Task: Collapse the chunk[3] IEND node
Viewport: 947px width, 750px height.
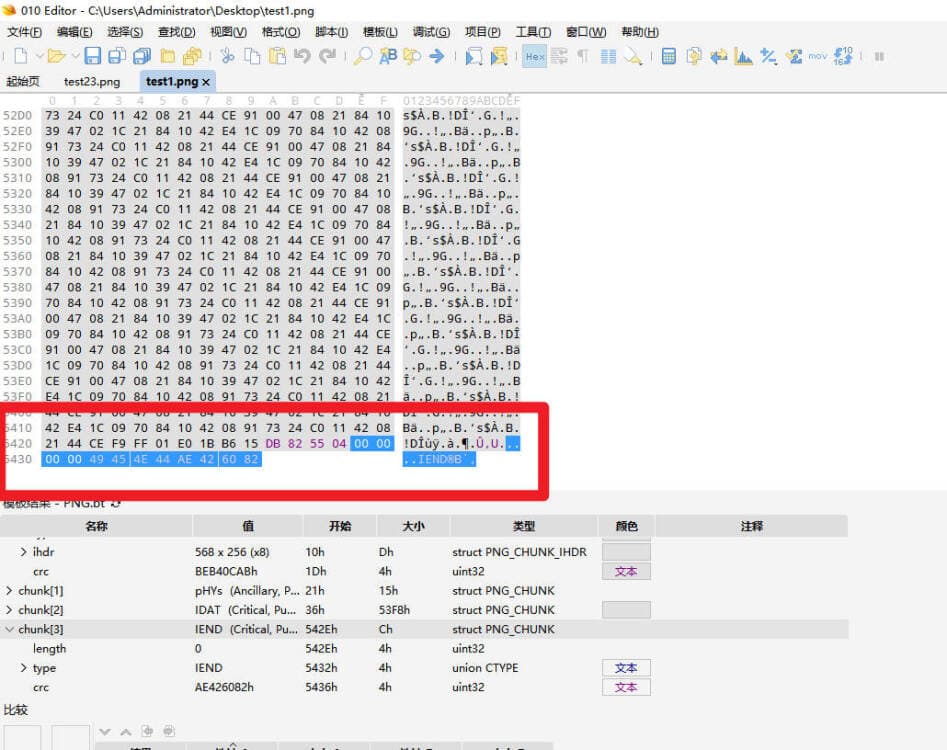Action: 10,630
